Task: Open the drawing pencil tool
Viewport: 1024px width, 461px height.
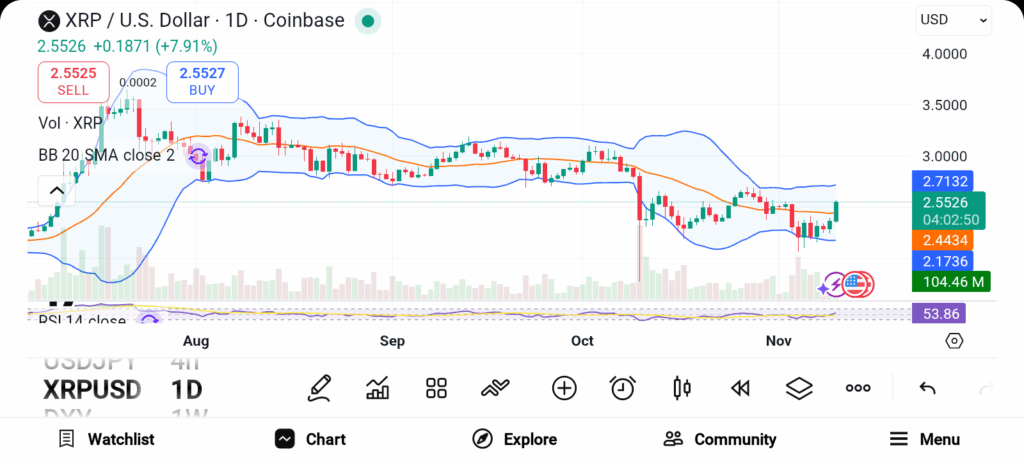Action: click(320, 388)
